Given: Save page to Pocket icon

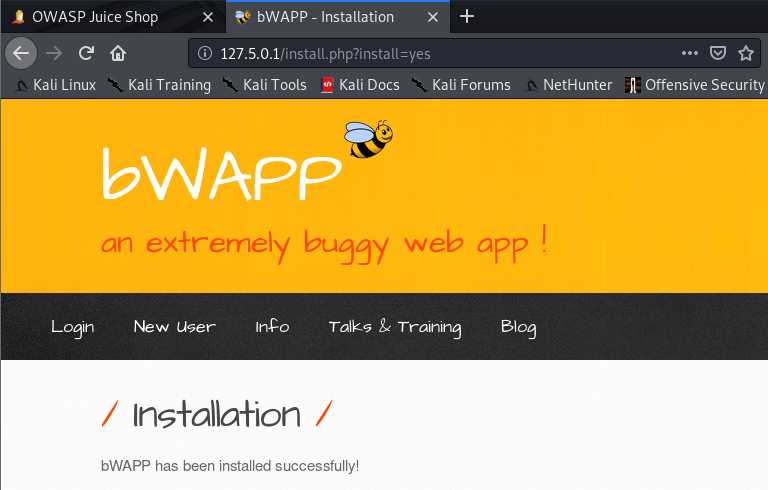Looking at the screenshot, I should click(718, 53).
